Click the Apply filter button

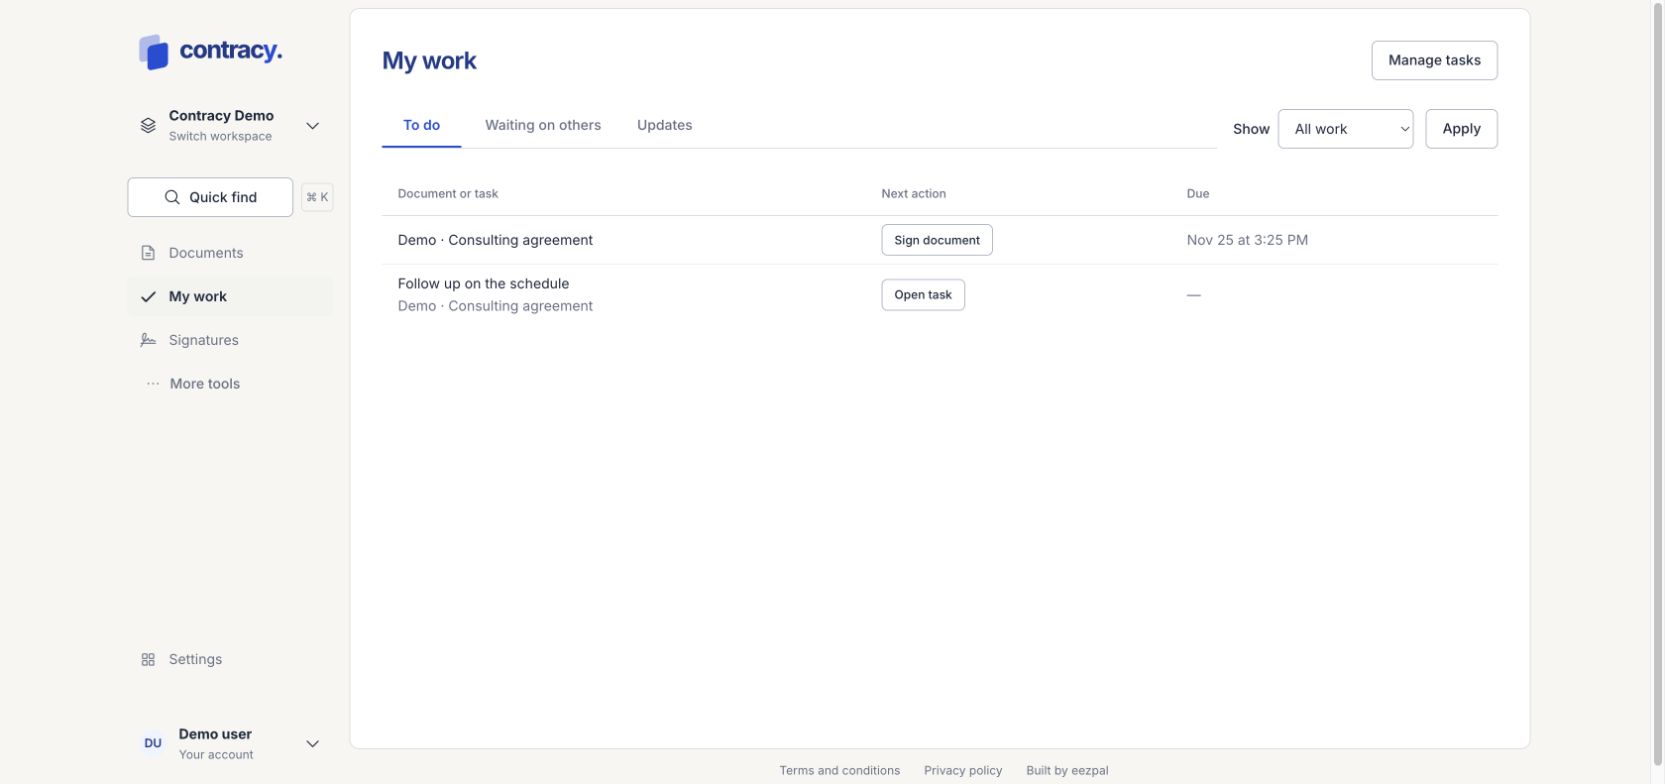[1461, 129]
